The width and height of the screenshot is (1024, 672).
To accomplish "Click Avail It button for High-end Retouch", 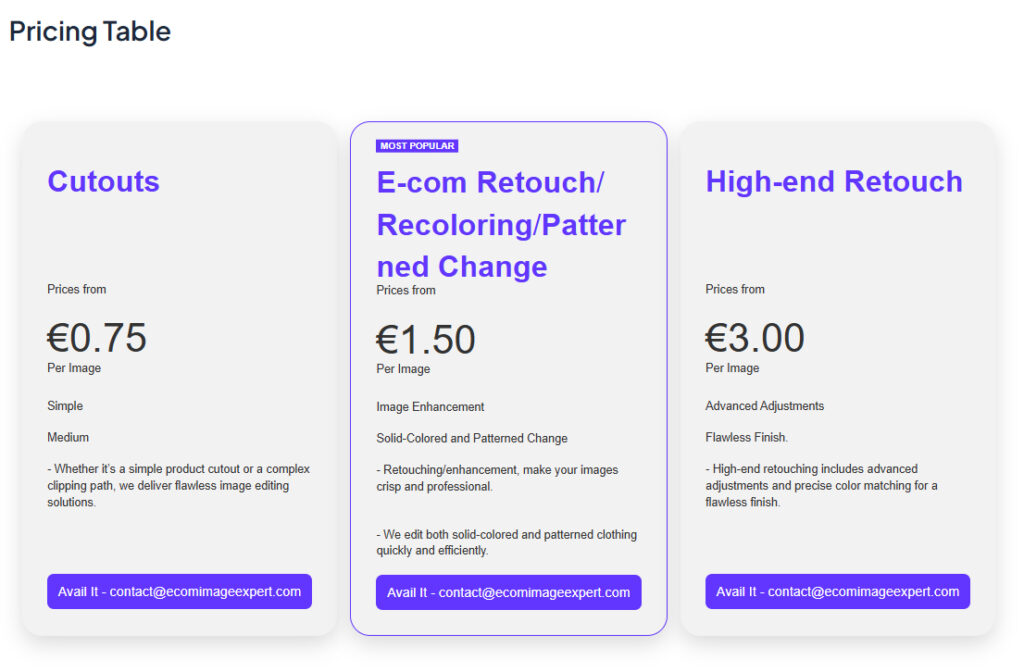I will pyautogui.click(x=837, y=591).
